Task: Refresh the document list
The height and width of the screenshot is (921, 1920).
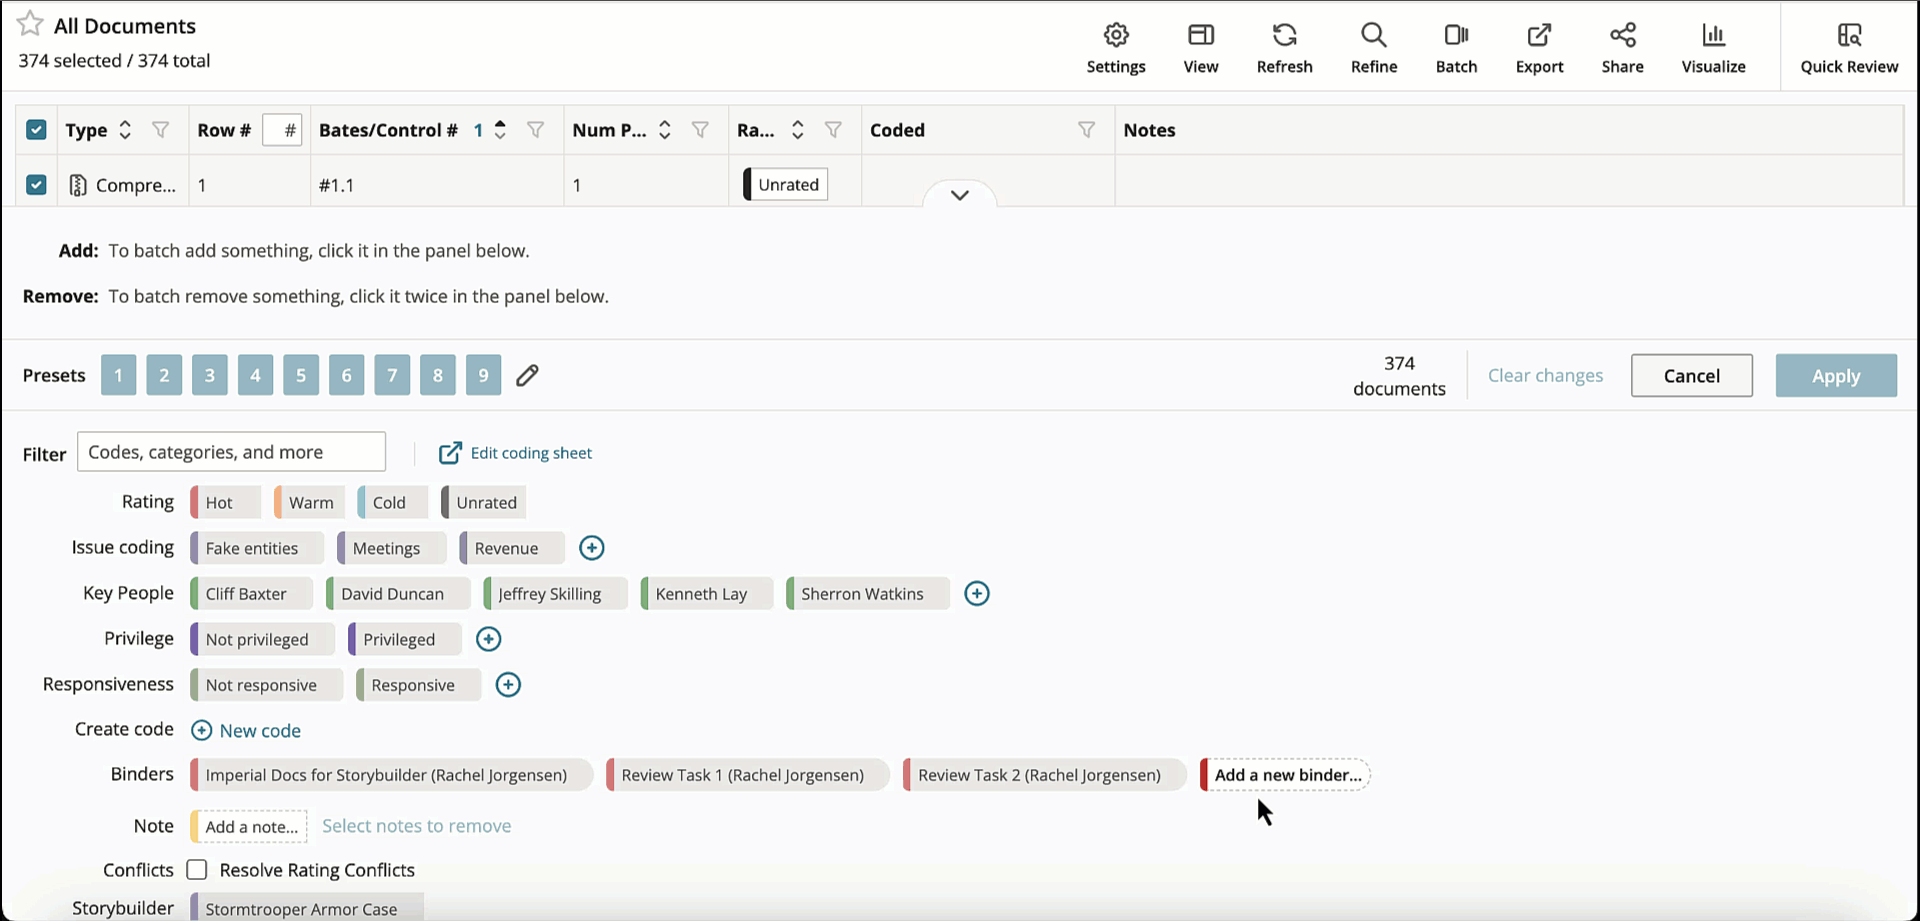Action: pyautogui.click(x=1284, y=45)
